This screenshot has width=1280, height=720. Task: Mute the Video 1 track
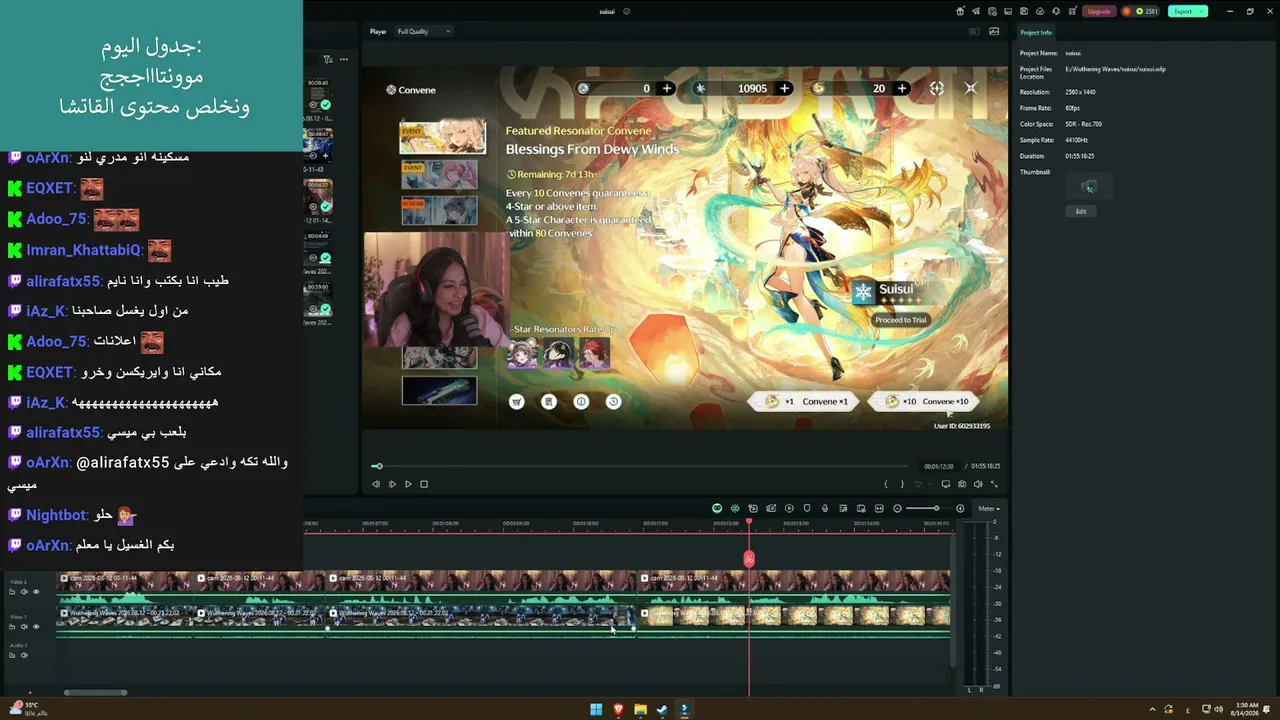click(x=24, y=627)
